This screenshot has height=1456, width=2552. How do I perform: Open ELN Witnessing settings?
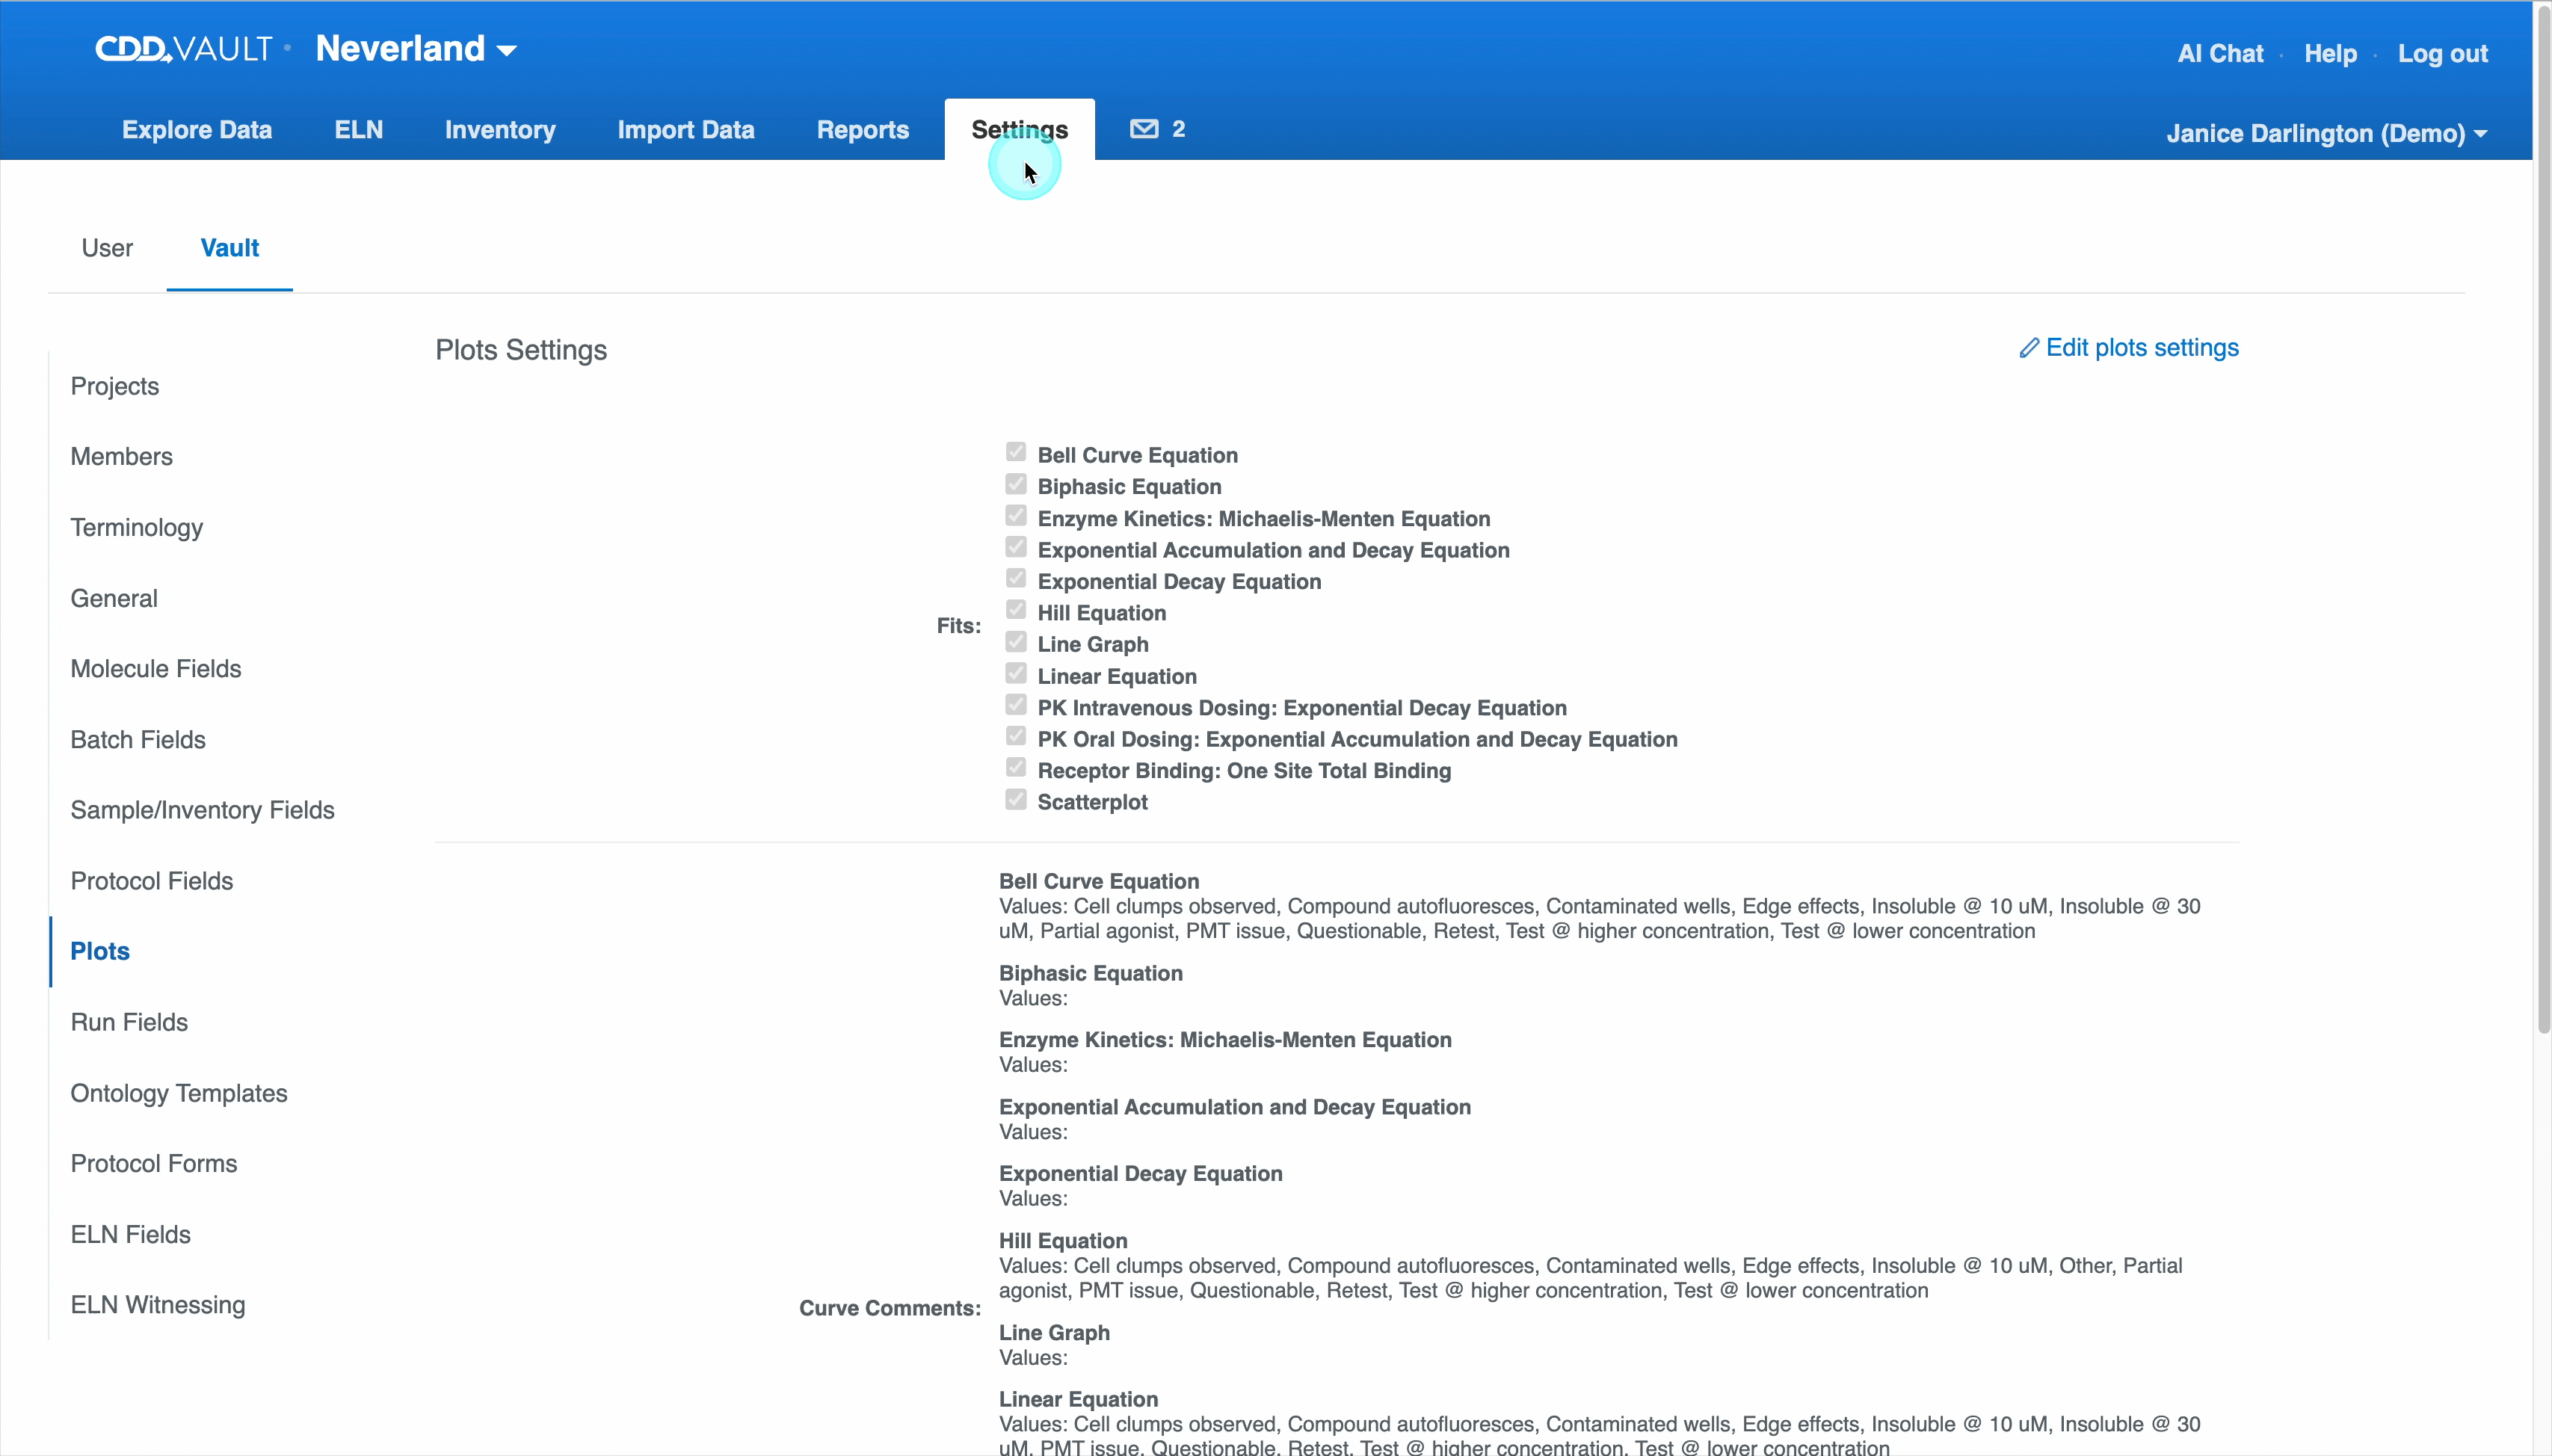158,1305
